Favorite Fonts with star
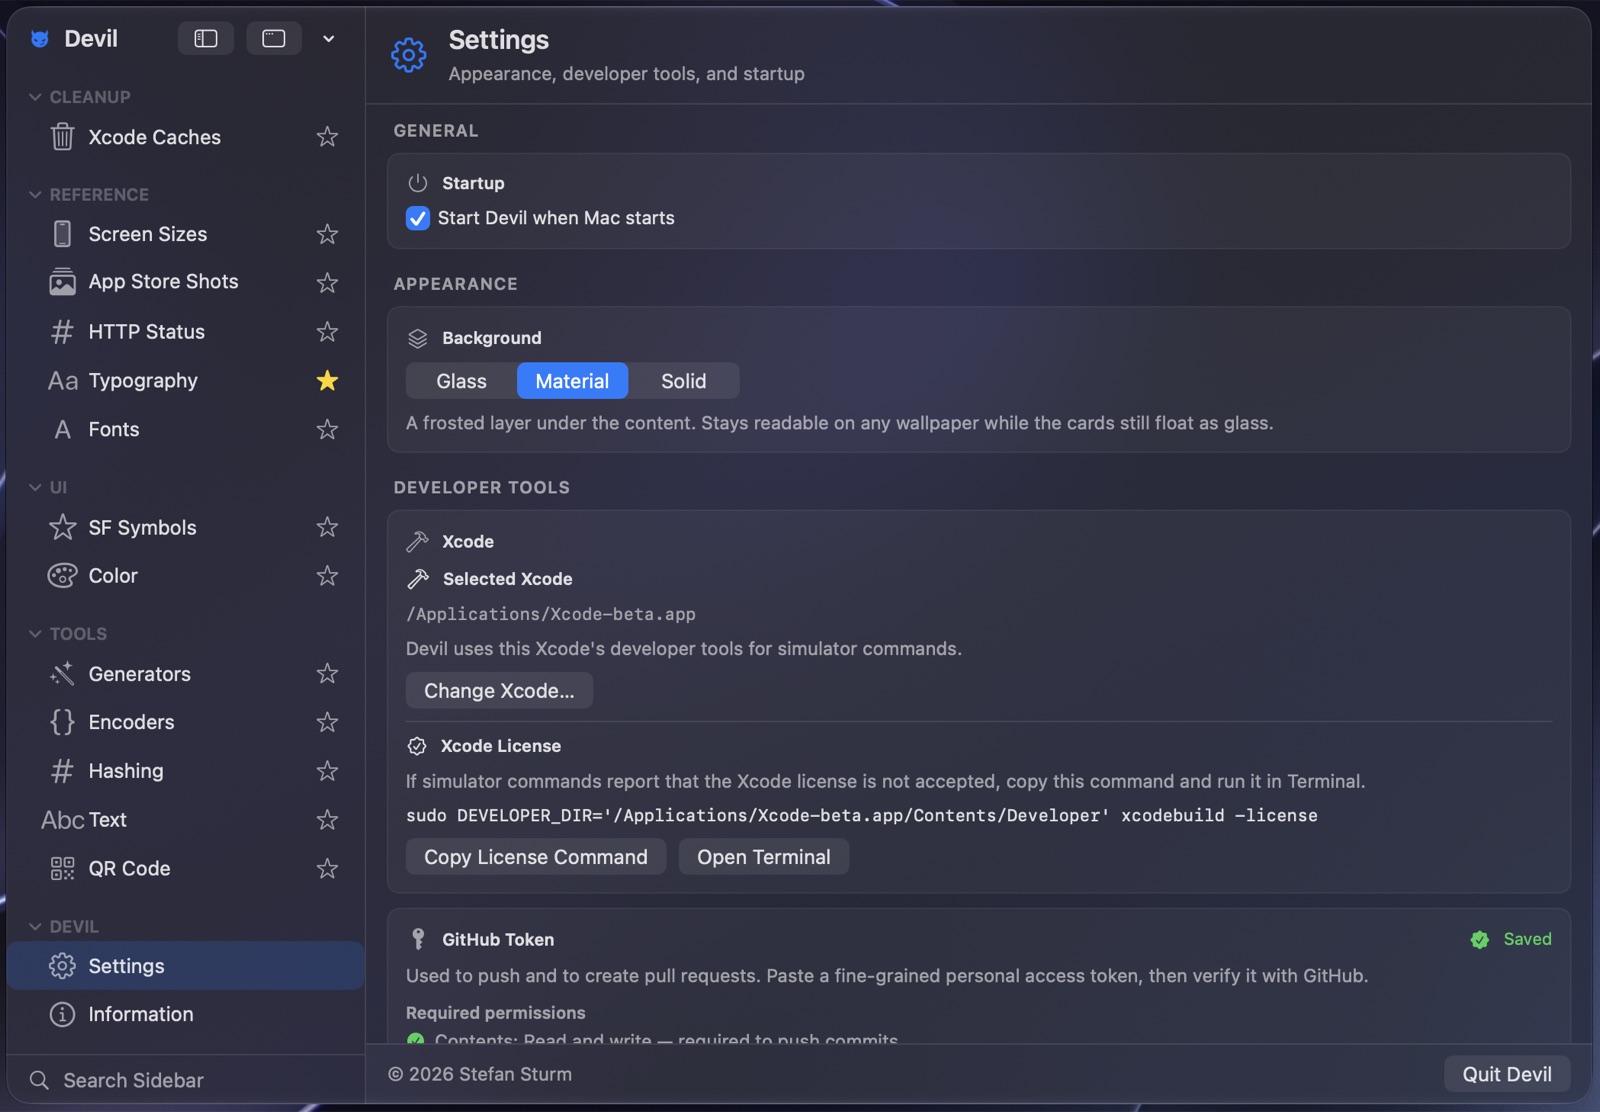This screenshot has width=1600, height=1112. pyautogui.click(x=327, y=429)
